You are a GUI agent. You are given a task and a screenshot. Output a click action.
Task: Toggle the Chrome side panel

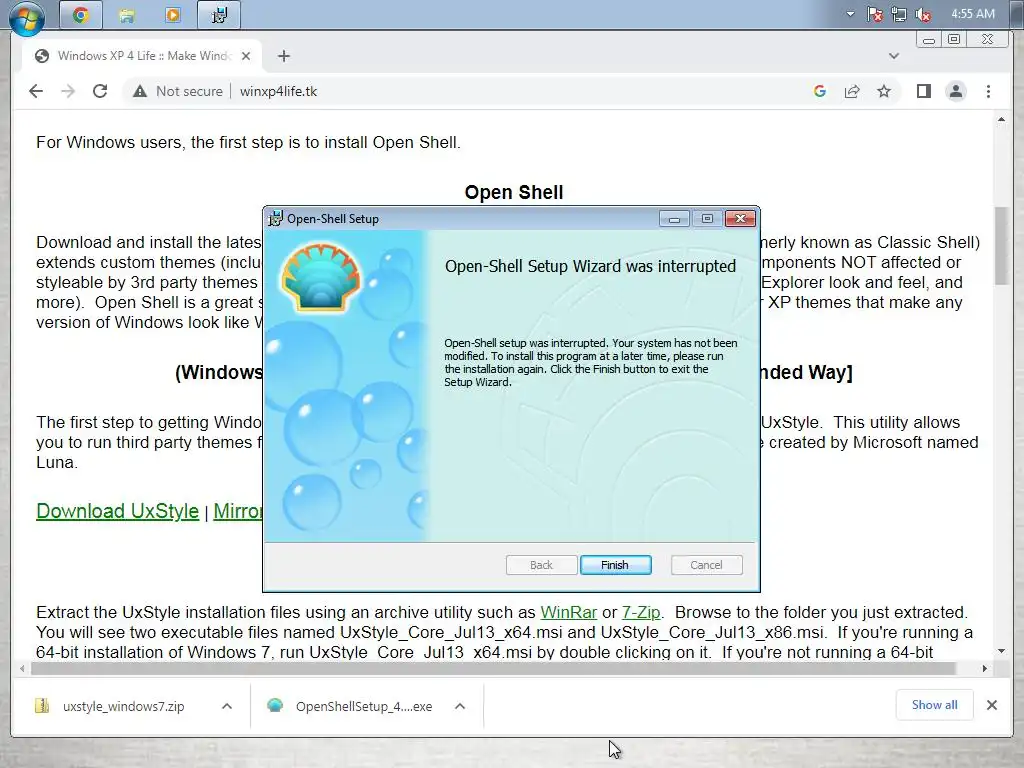point(923,91)
